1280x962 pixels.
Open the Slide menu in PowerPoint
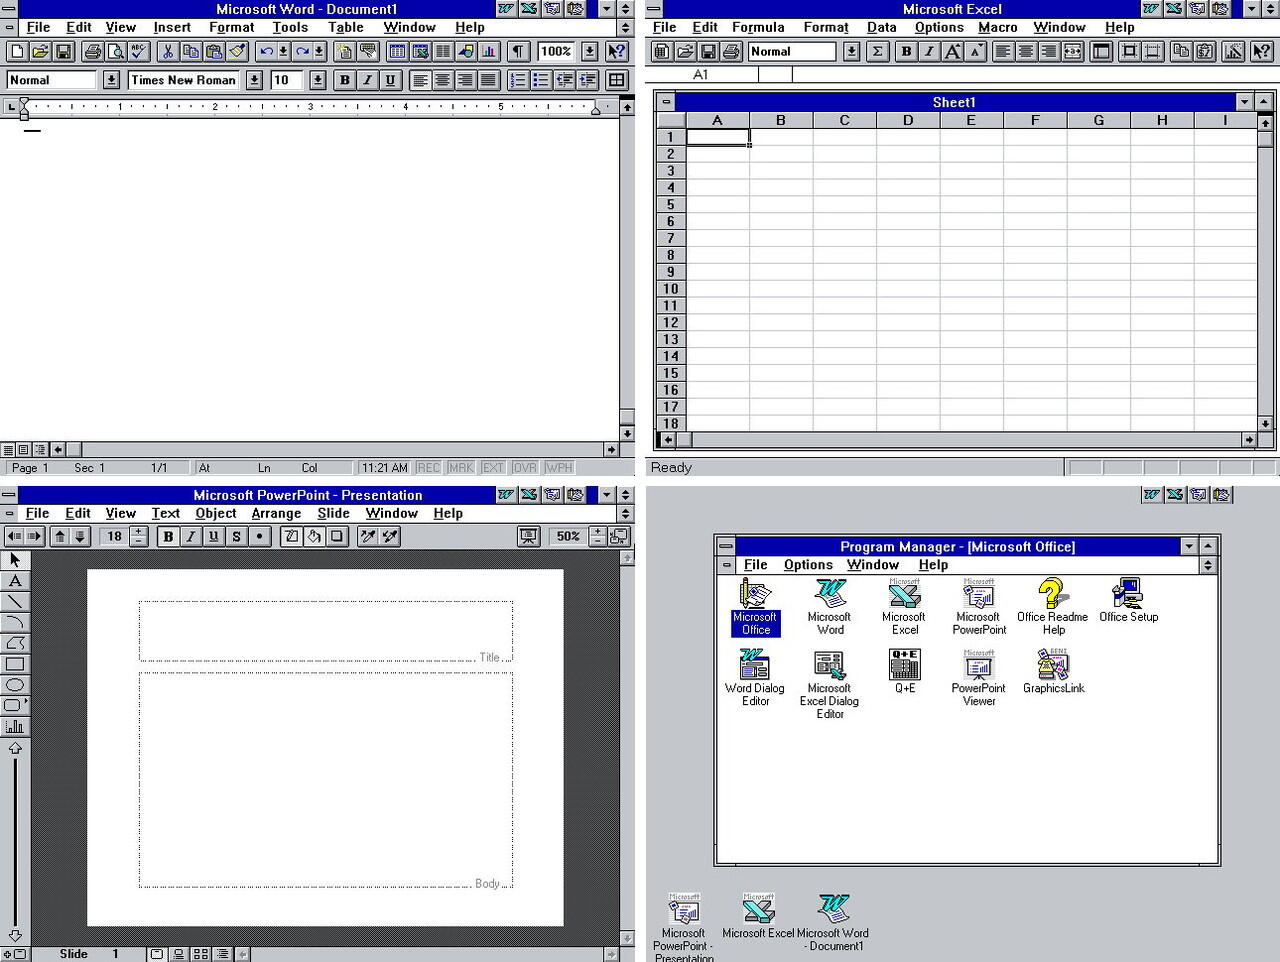pos(333,514)
